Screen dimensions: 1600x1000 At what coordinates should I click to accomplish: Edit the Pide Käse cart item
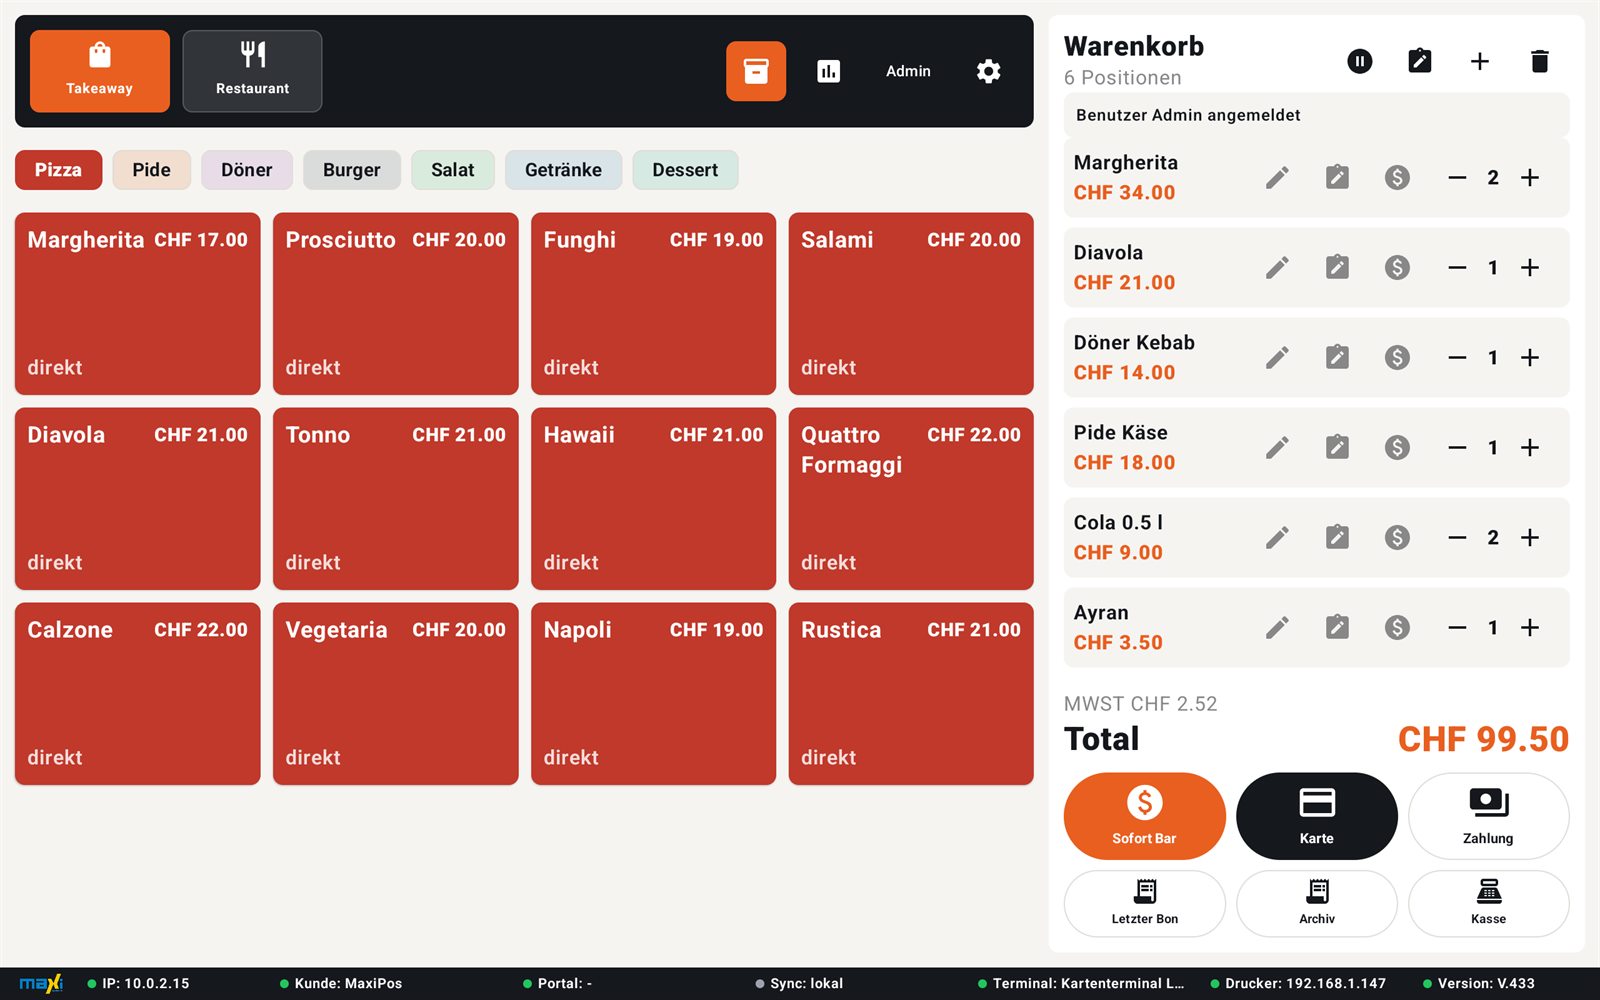coord(1277,448)
